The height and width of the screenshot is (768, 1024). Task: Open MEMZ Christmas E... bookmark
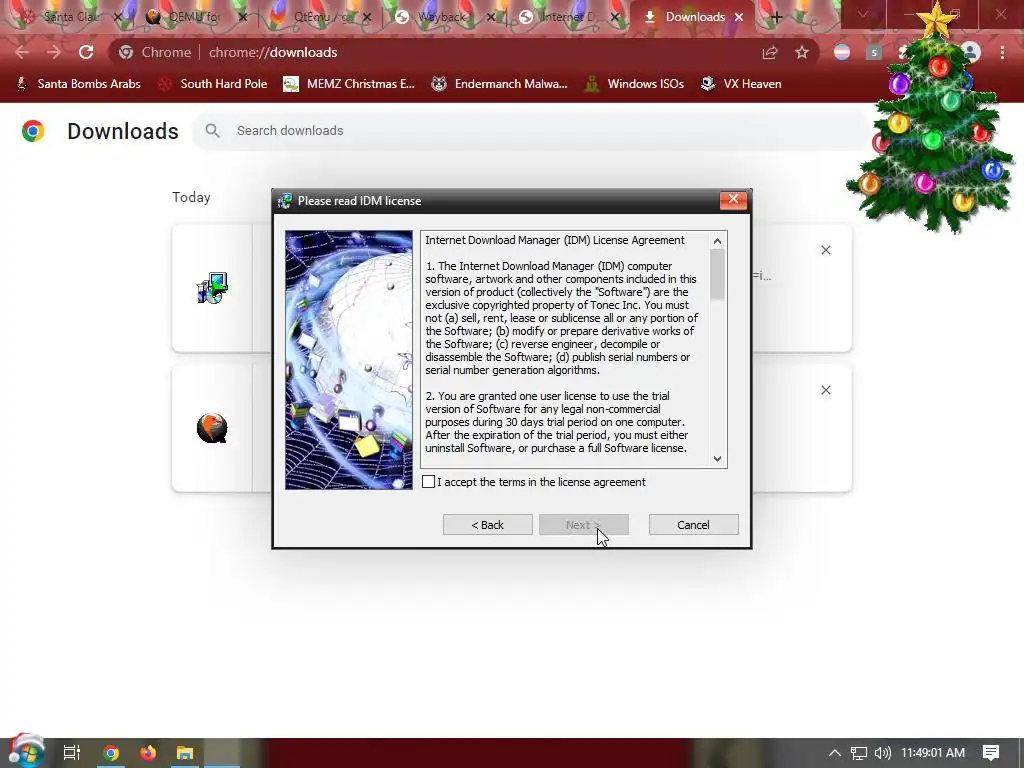click(x=349, y=84)
